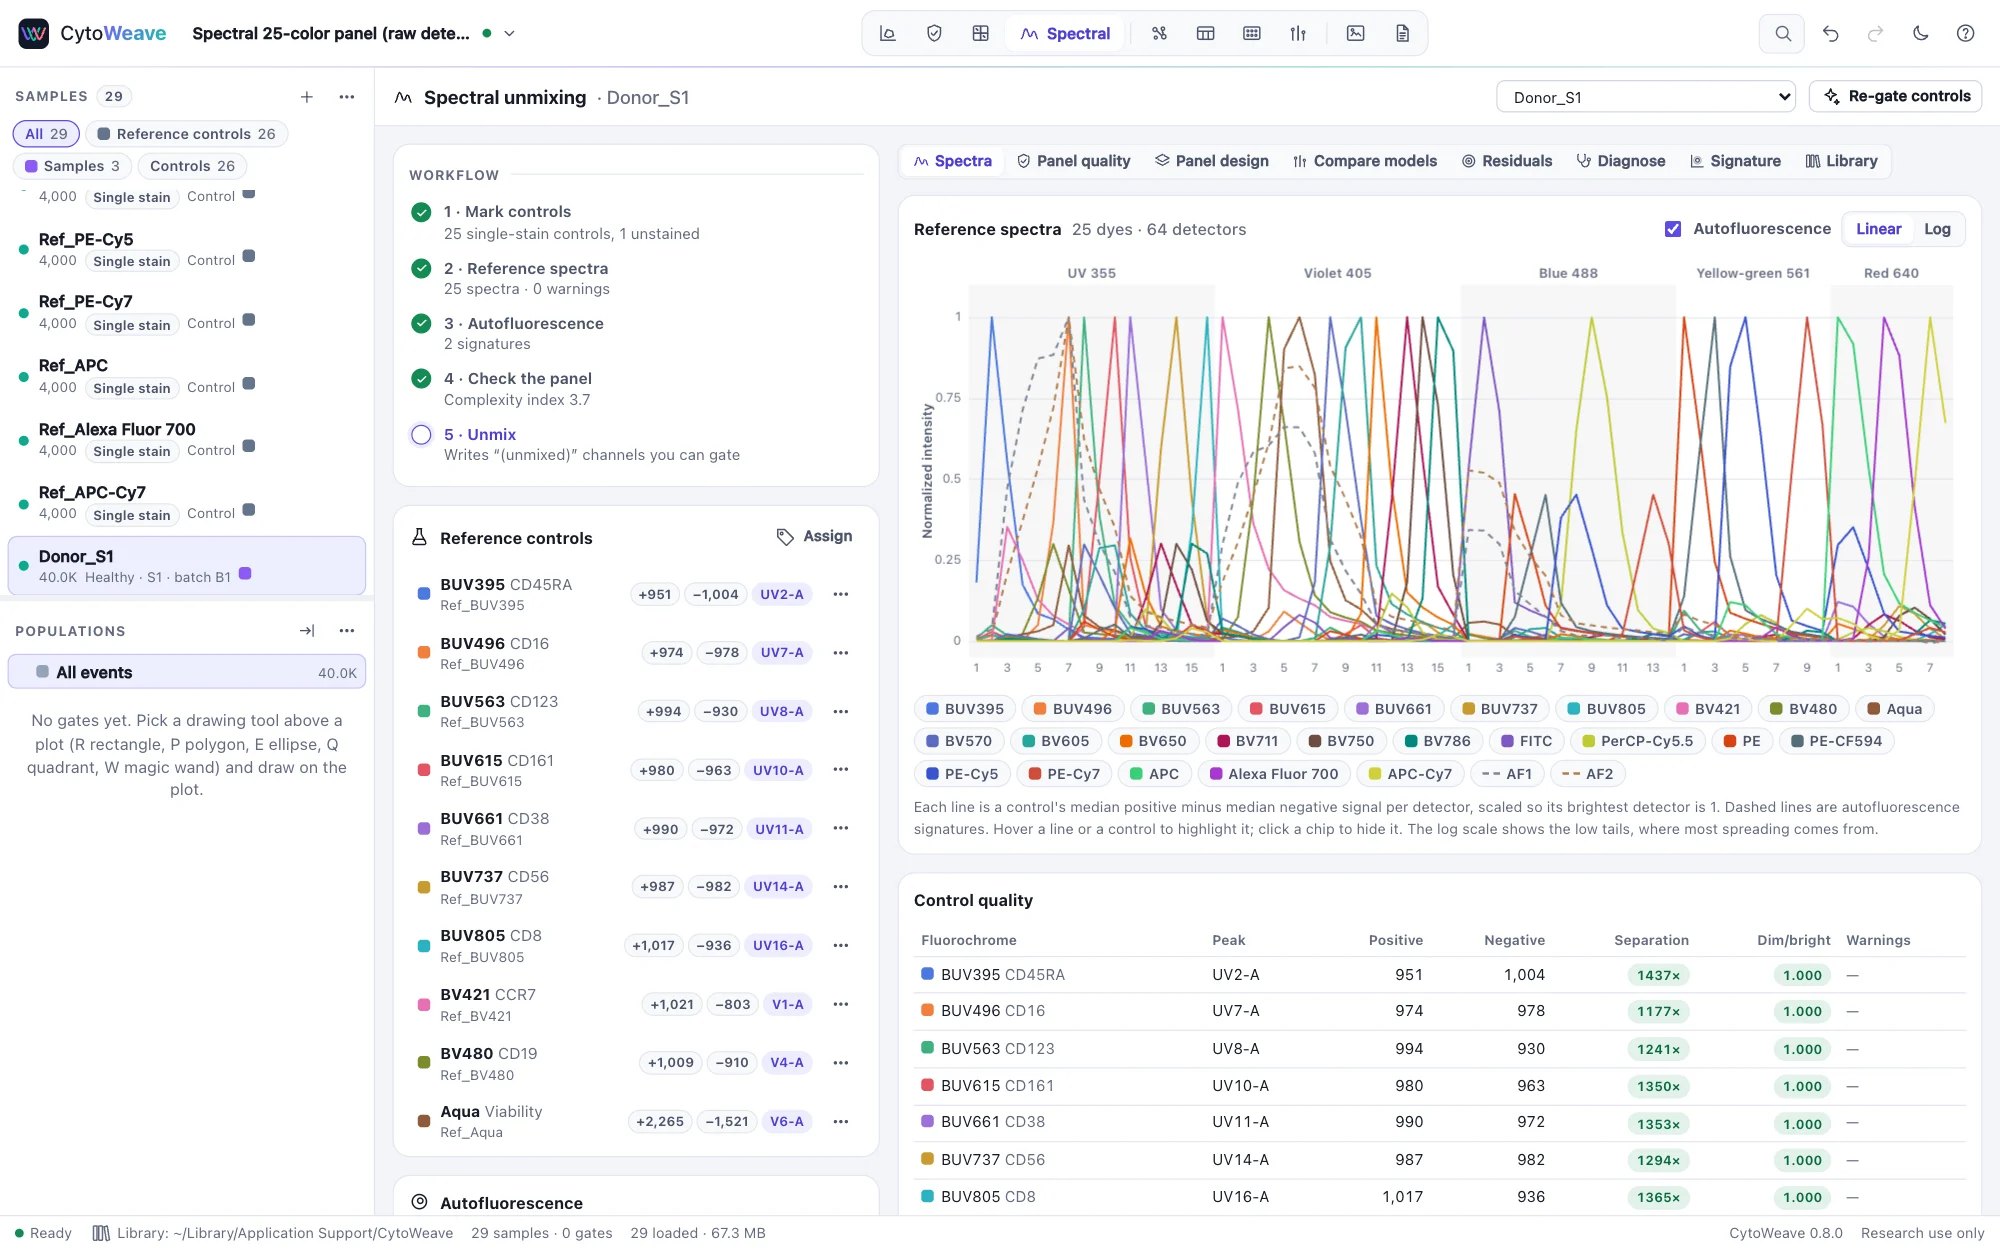Open the document report view icon
Viewport: 2000px width, 1250px height.
pyautogui.click(x=1403, y=33)
